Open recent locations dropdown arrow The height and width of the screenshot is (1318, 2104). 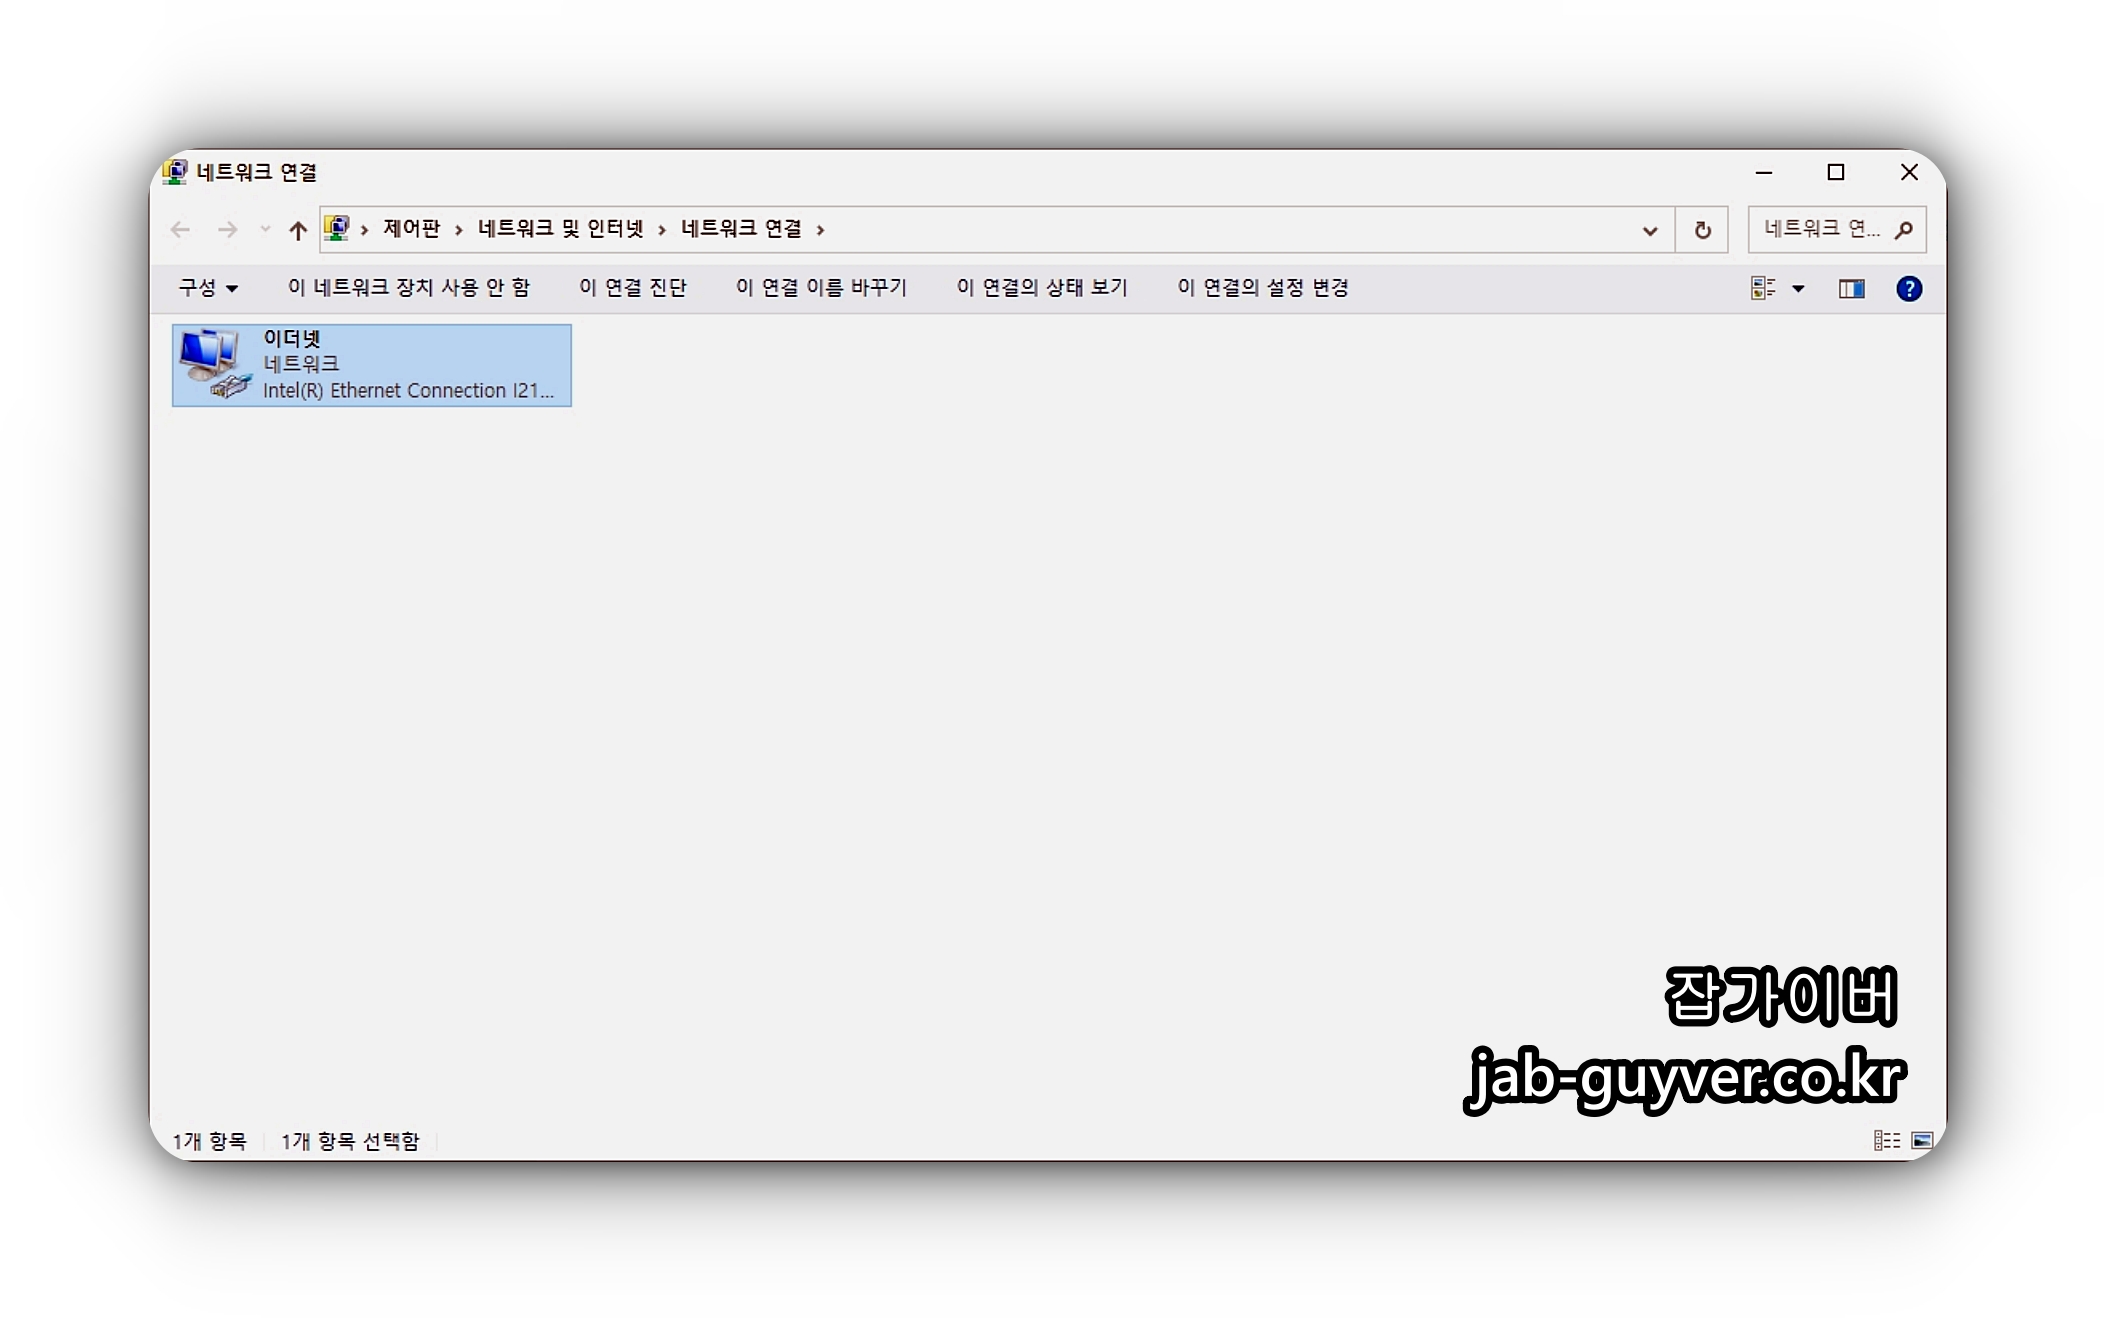[265, 230]
